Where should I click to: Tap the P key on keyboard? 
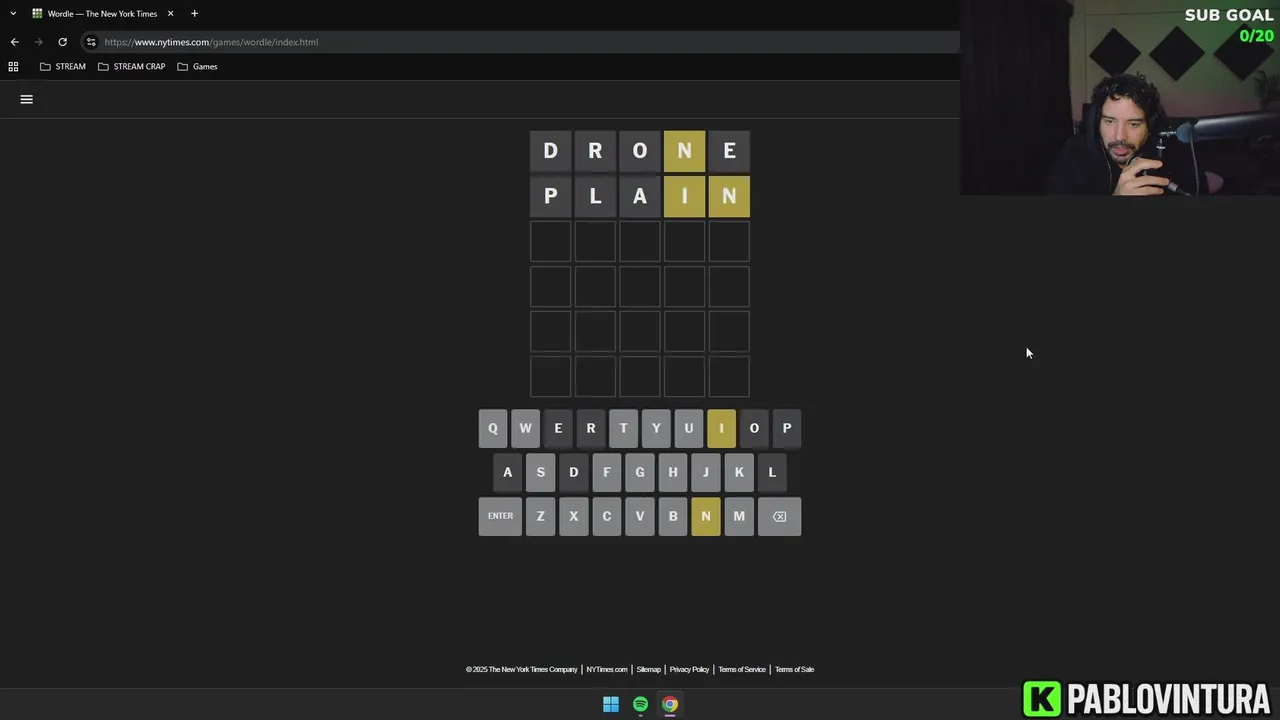786,428
